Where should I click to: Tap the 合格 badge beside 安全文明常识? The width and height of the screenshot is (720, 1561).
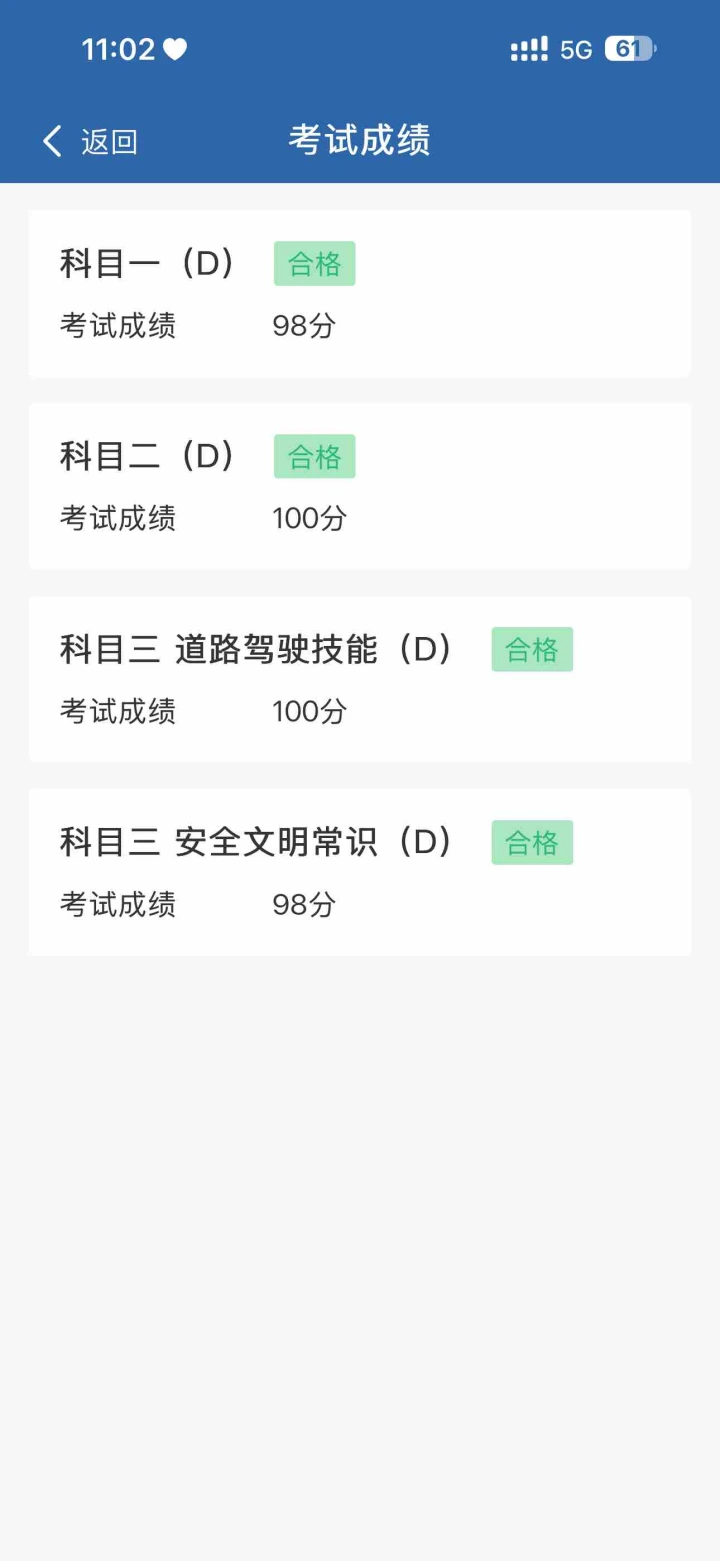coord(532,843)
